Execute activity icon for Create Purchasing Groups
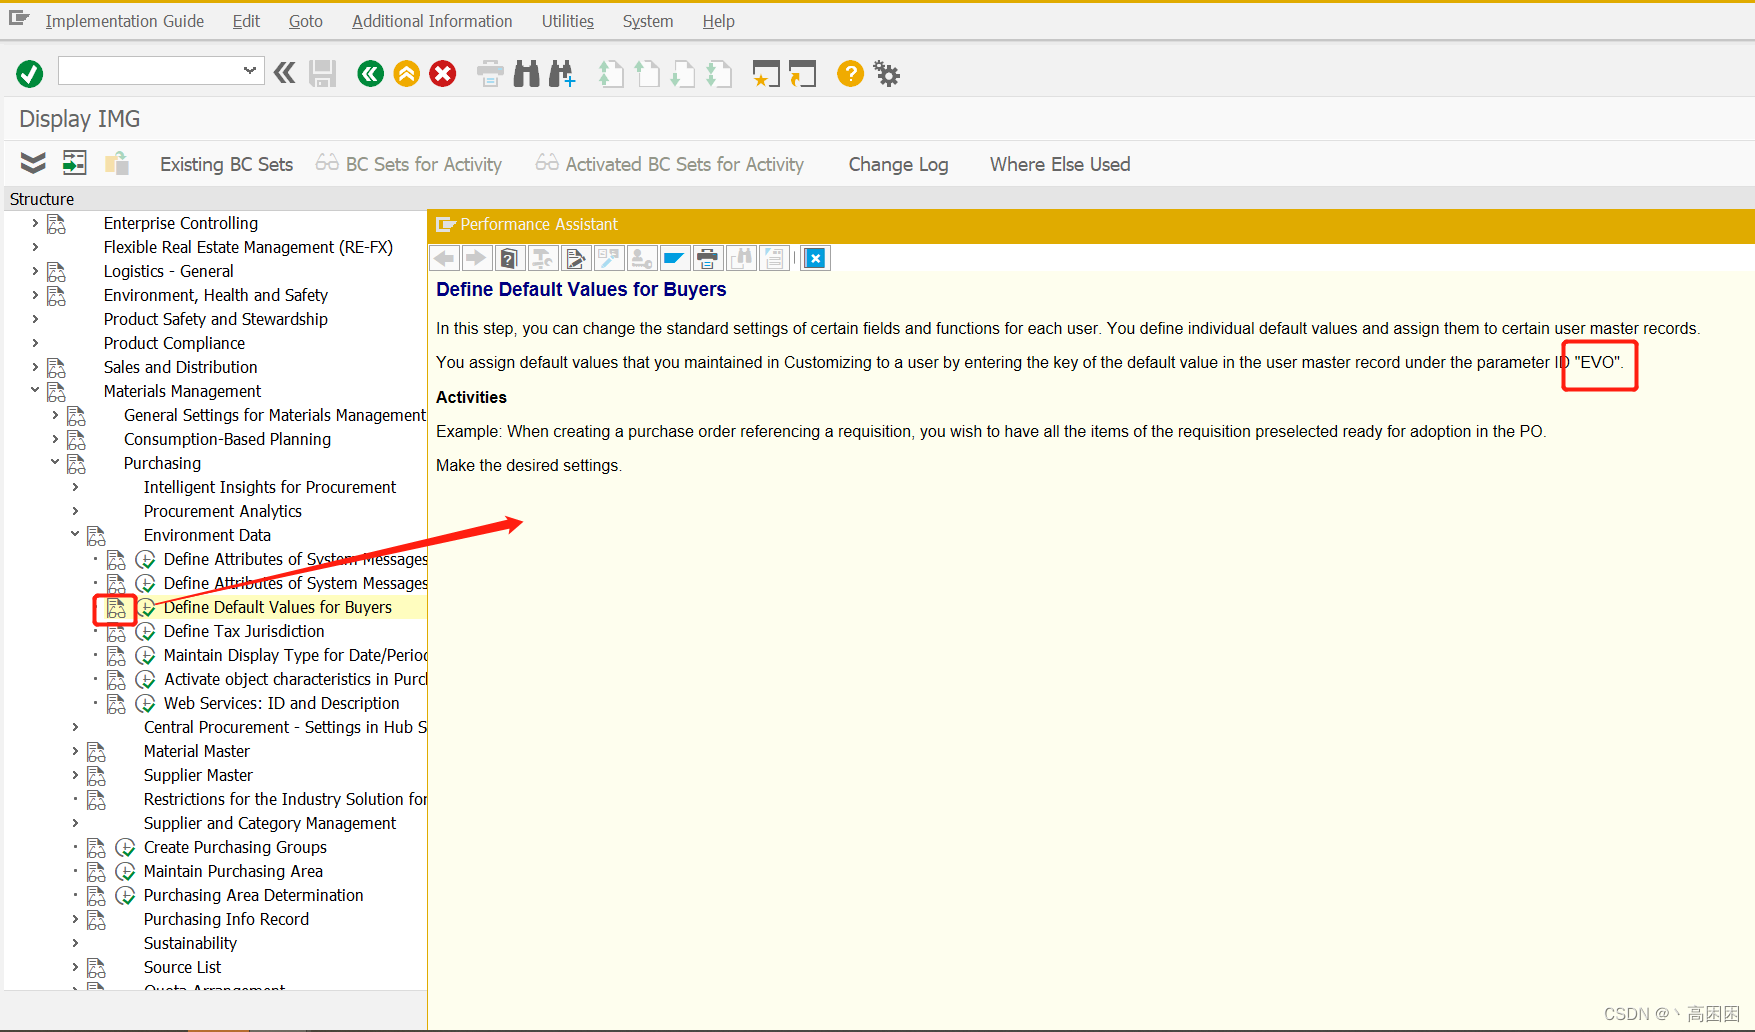 click(x=125, y=848)
